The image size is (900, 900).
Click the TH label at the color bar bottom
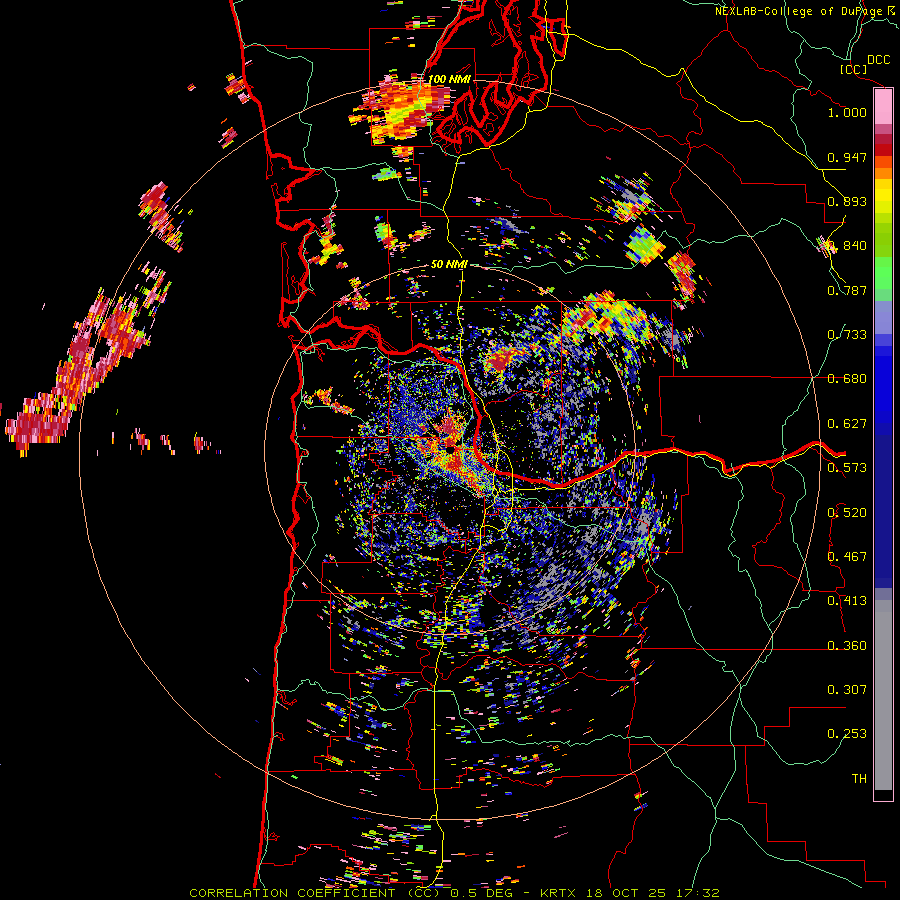point(859,779)
